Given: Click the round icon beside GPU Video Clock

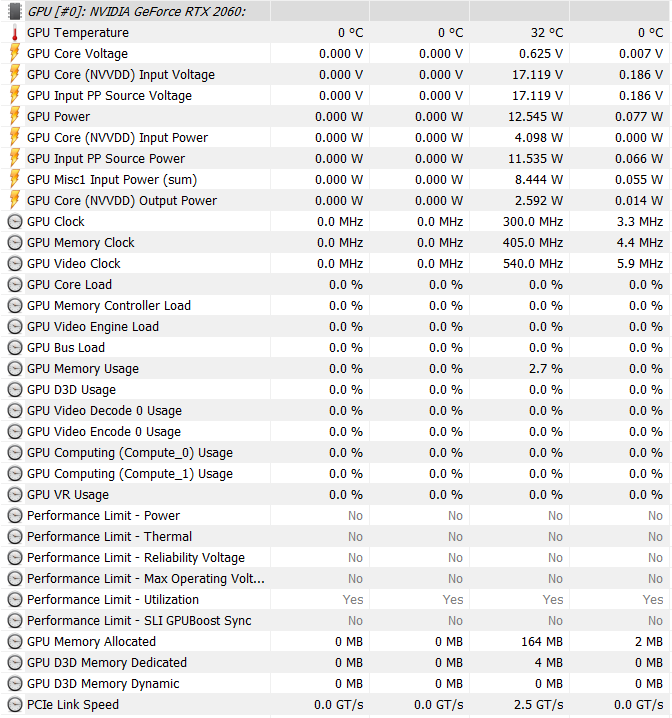Looking at the screenshot, I should point(15,264).
